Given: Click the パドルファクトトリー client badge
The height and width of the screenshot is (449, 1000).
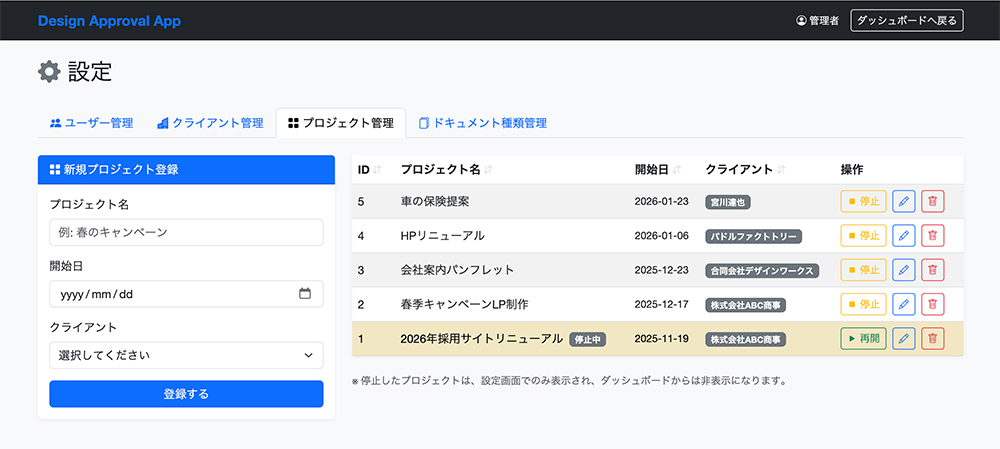Looking at the screenshot, I should pyautogui.click(x=753, y=236).
